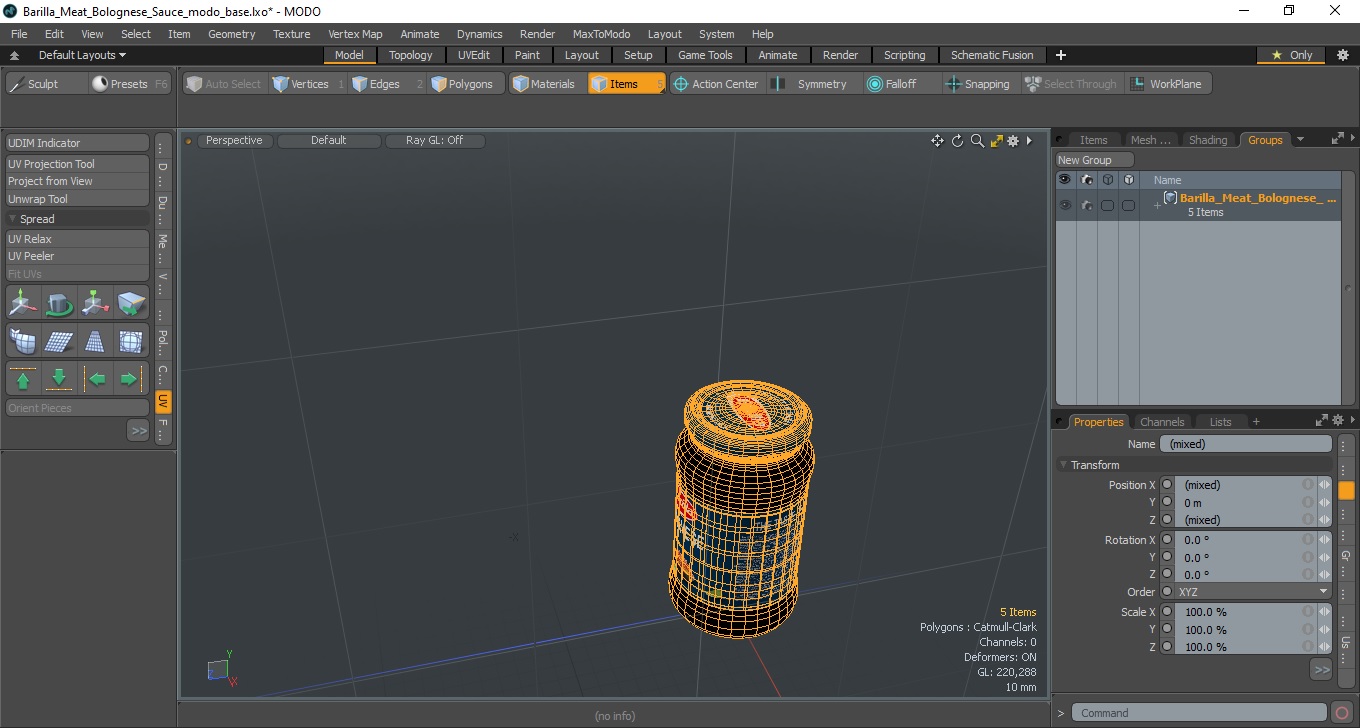The width and height of the screenshot is (1360, 728).
Task: Open the rotation Order XYZ dropdown
Action: click(x=1252, y=592)
